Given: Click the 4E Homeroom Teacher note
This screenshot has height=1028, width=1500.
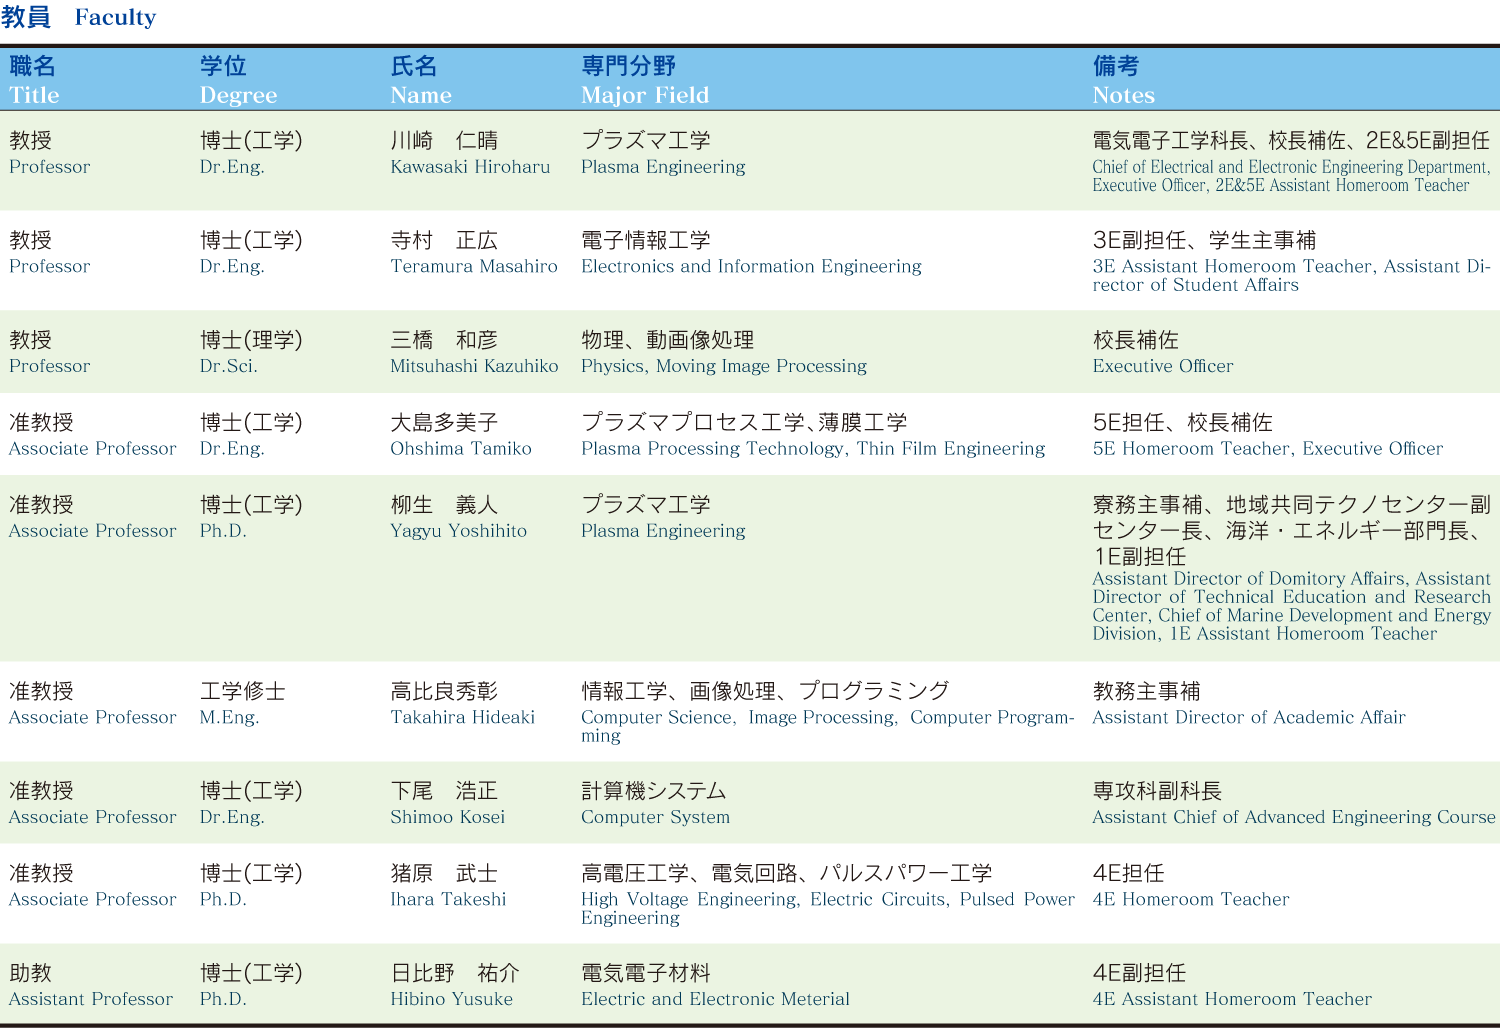Looking at the screenshot, I should [1190, 900].
